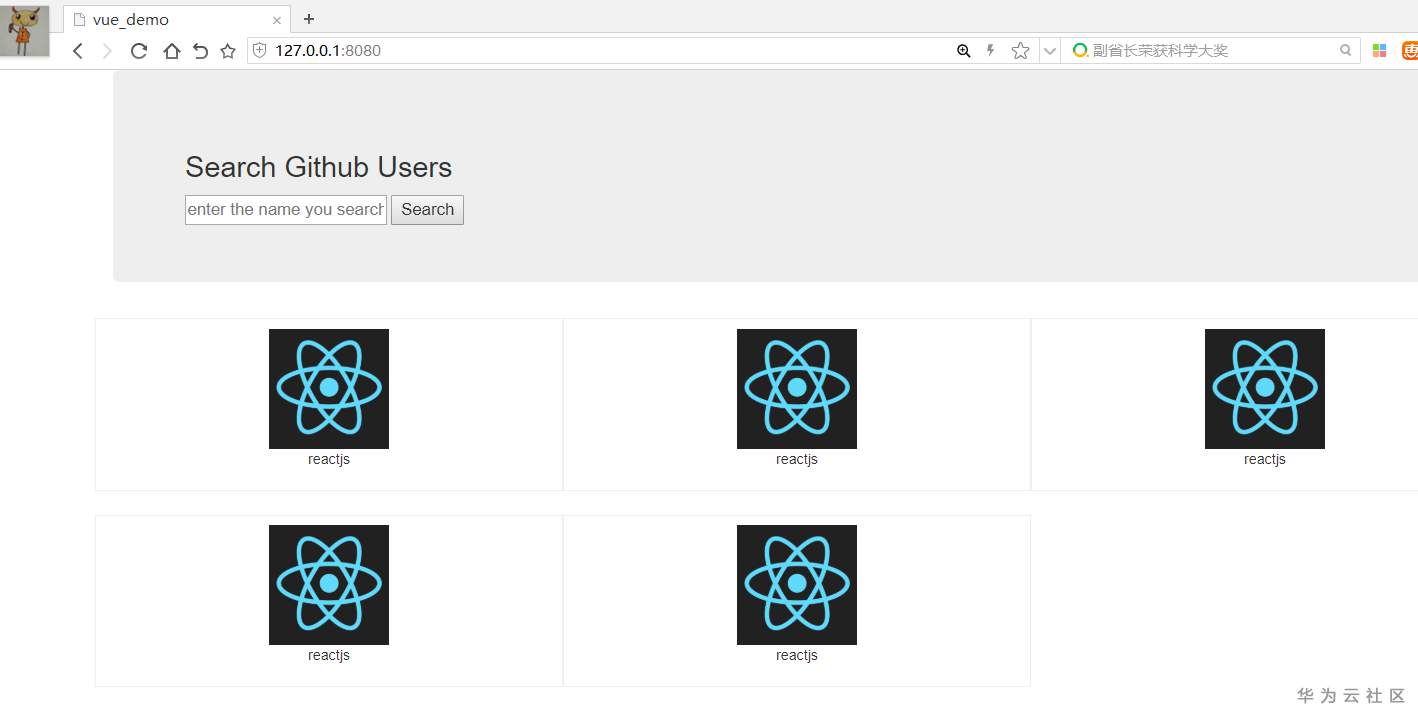Open the first React logo in the bottom row

coord(329,585)
